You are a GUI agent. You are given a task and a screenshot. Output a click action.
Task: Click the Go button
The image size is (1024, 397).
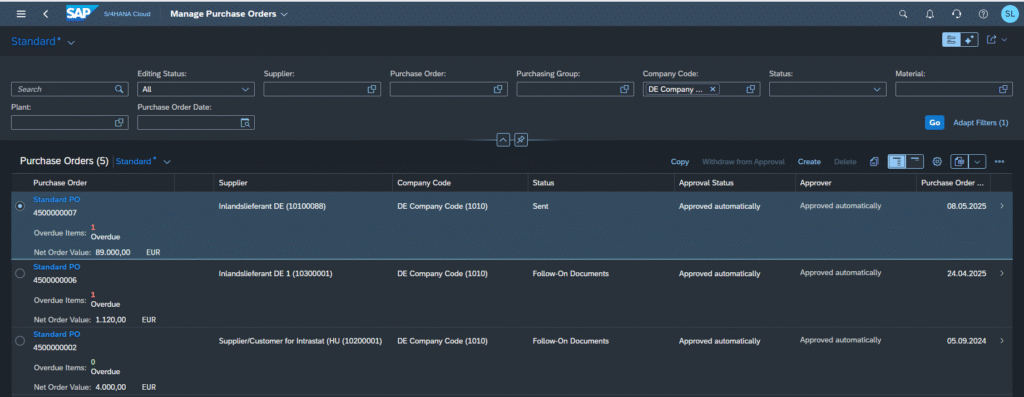935,122
